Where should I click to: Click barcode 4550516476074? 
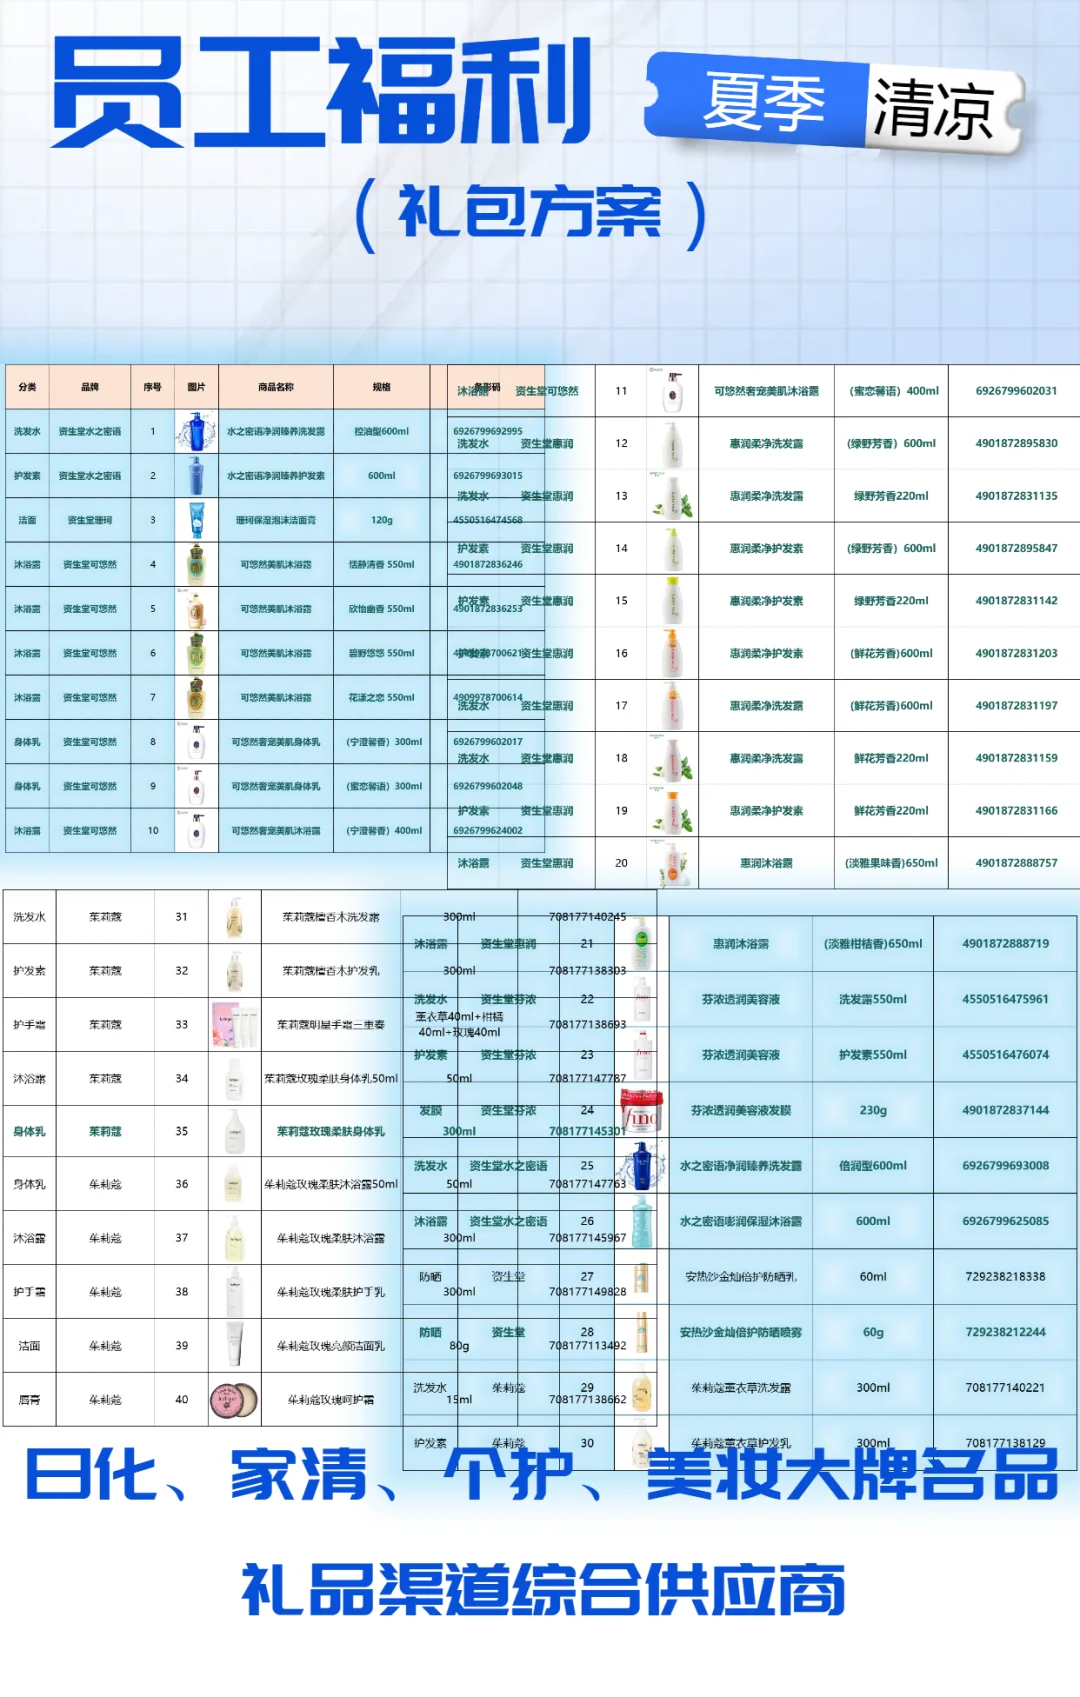click(x=1005, y=1054)
